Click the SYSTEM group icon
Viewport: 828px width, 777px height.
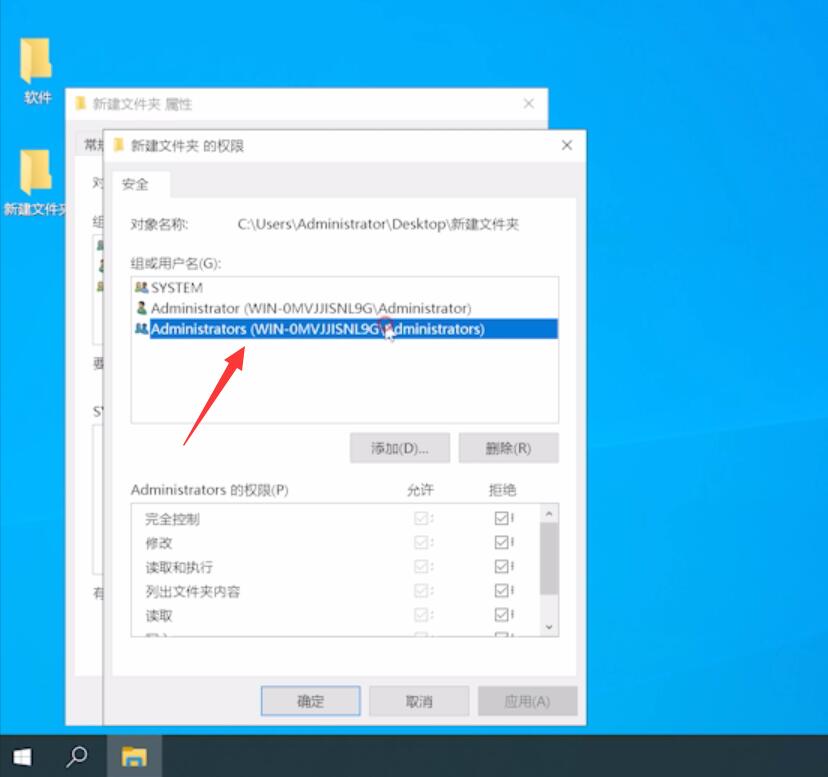[141, 287]
